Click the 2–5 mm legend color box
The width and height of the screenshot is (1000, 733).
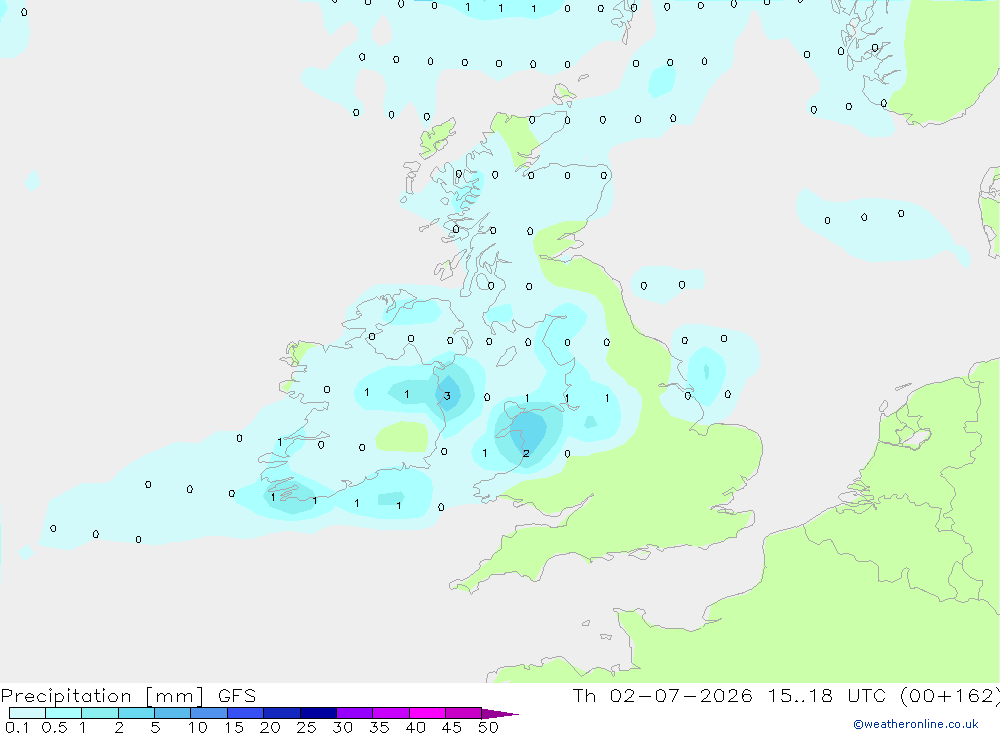[136, 713]
